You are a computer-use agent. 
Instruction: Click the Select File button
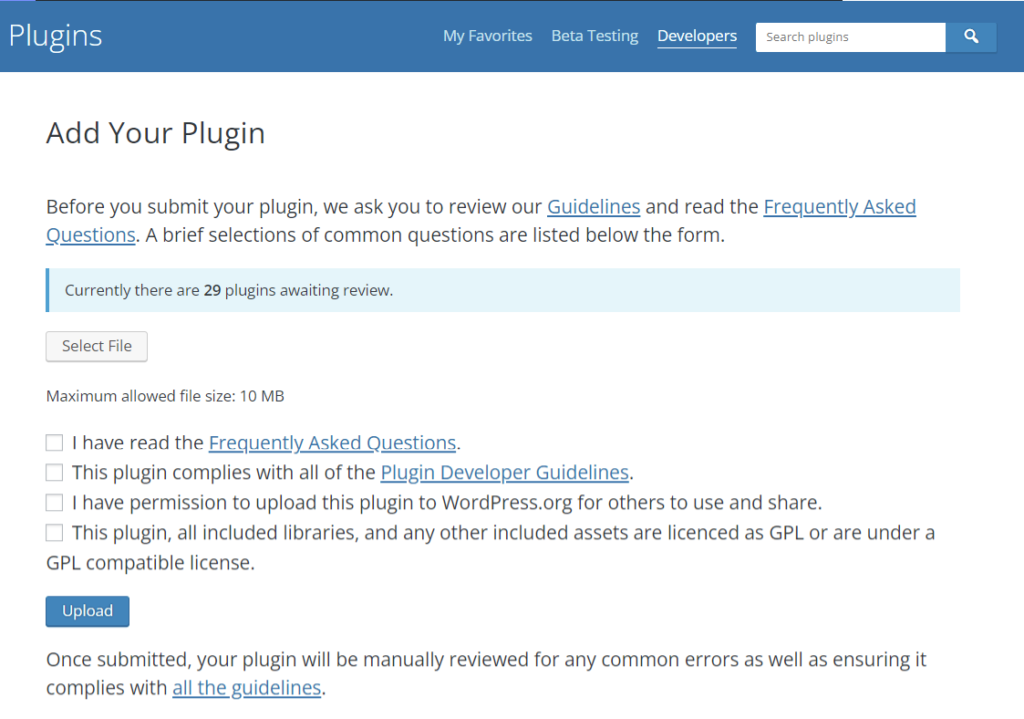(x=97, y=346)
